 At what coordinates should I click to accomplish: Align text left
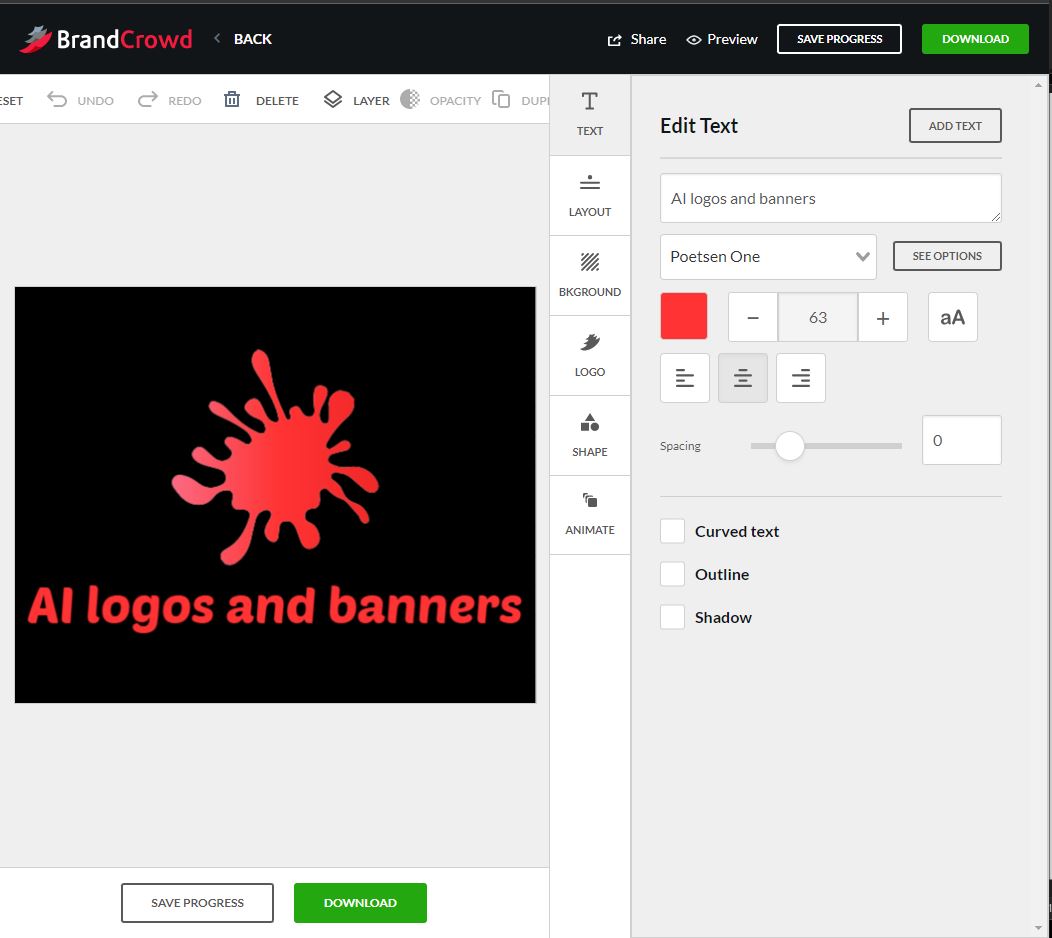tap(684, 378)
